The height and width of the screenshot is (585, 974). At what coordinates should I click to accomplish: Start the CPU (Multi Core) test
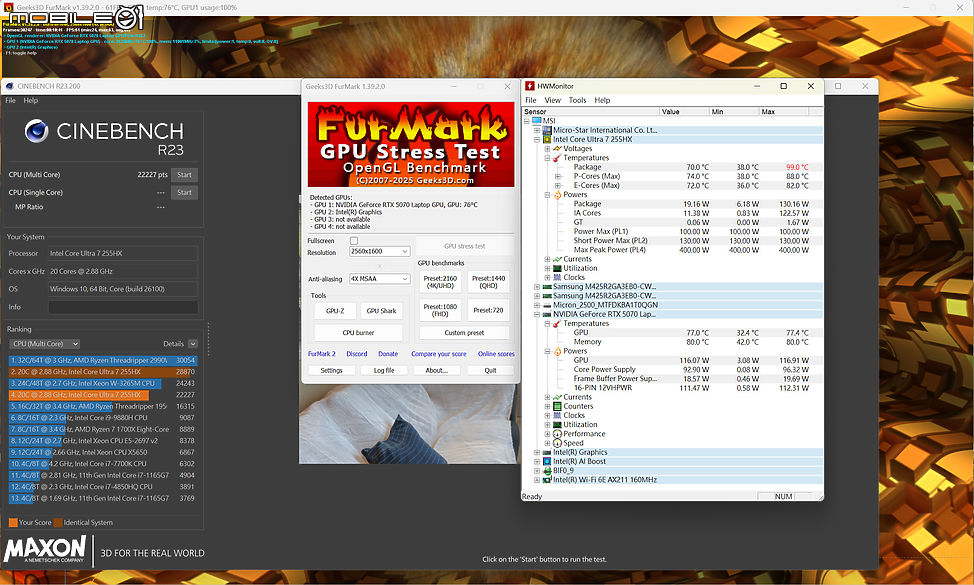pyautogui.click(x=184, y=175)
